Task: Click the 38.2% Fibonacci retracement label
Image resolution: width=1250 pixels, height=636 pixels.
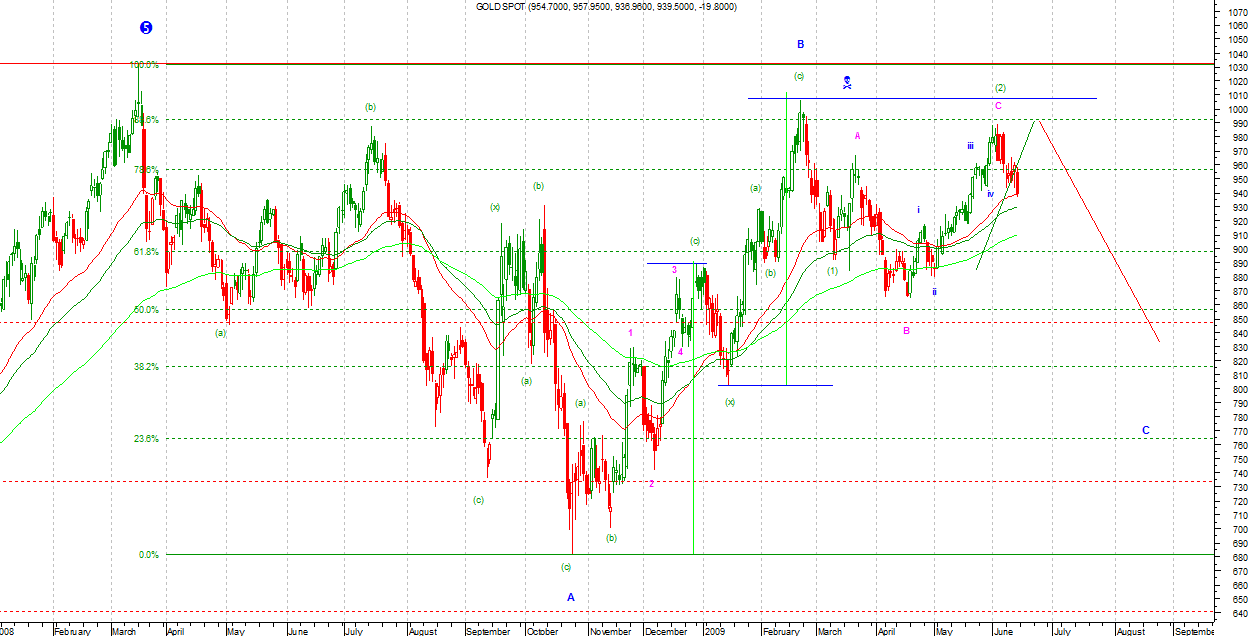Action: tap(145, 367)
